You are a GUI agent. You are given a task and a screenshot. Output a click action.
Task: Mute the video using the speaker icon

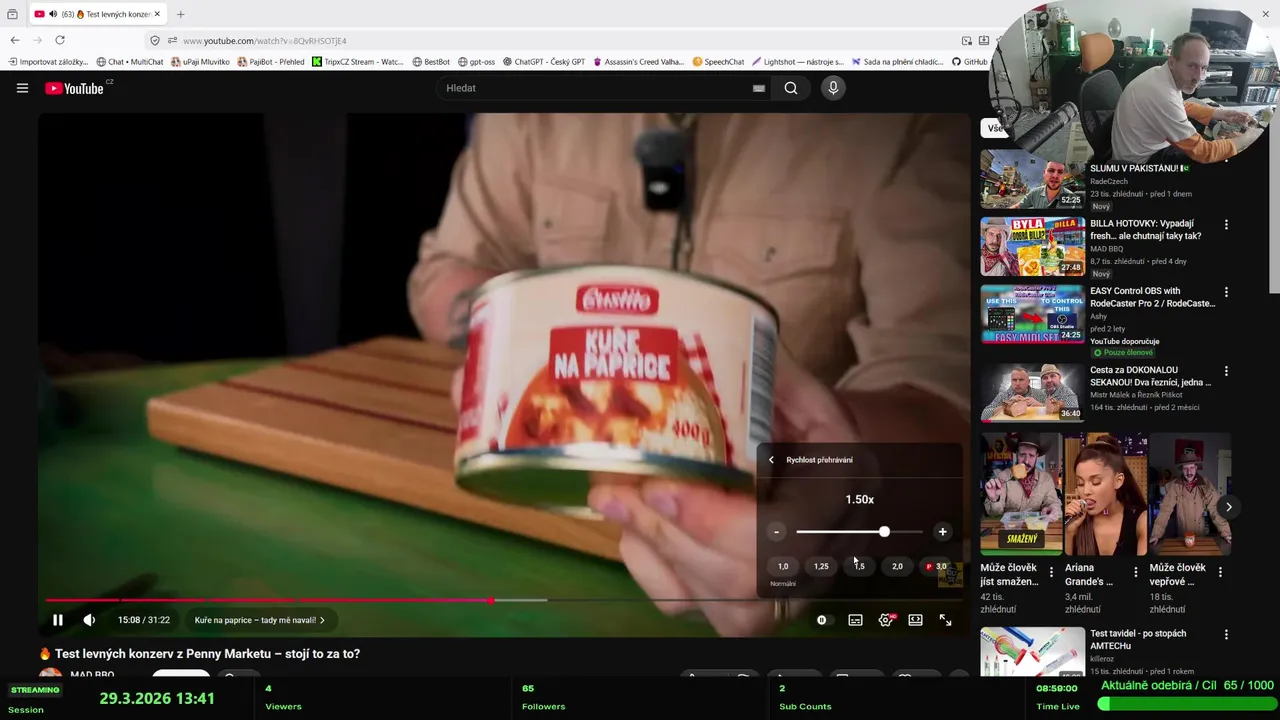[x=89, y=620]
